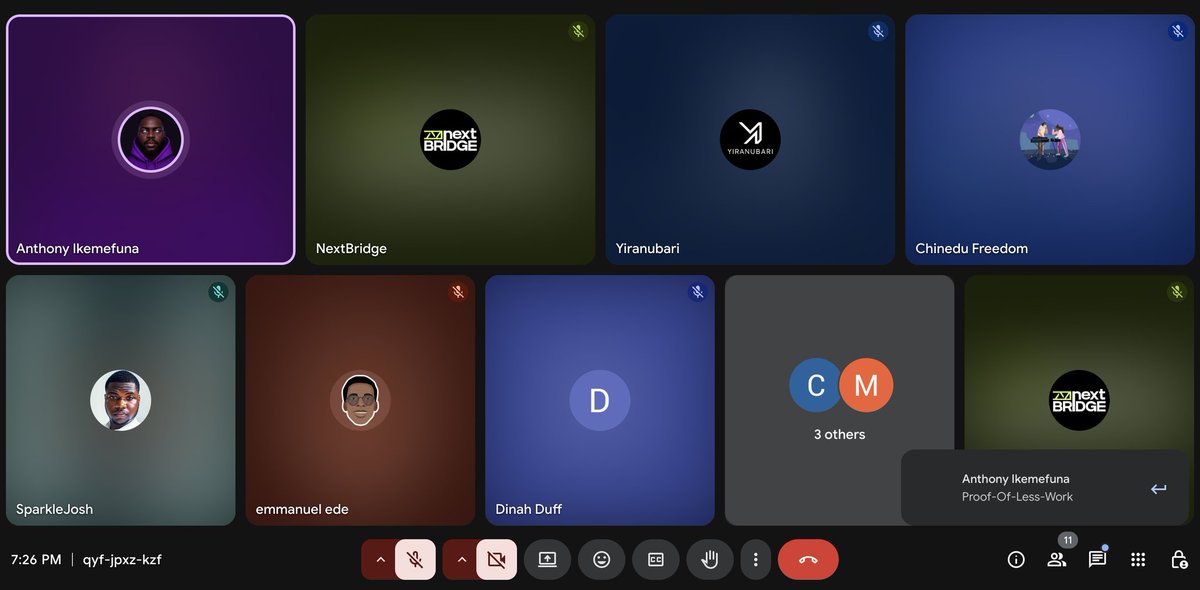The image size is (1200, 590).
Task: Click muted mic icon on Dinah Duff tile
Action: pyautogui.click(x=698, y=292)
